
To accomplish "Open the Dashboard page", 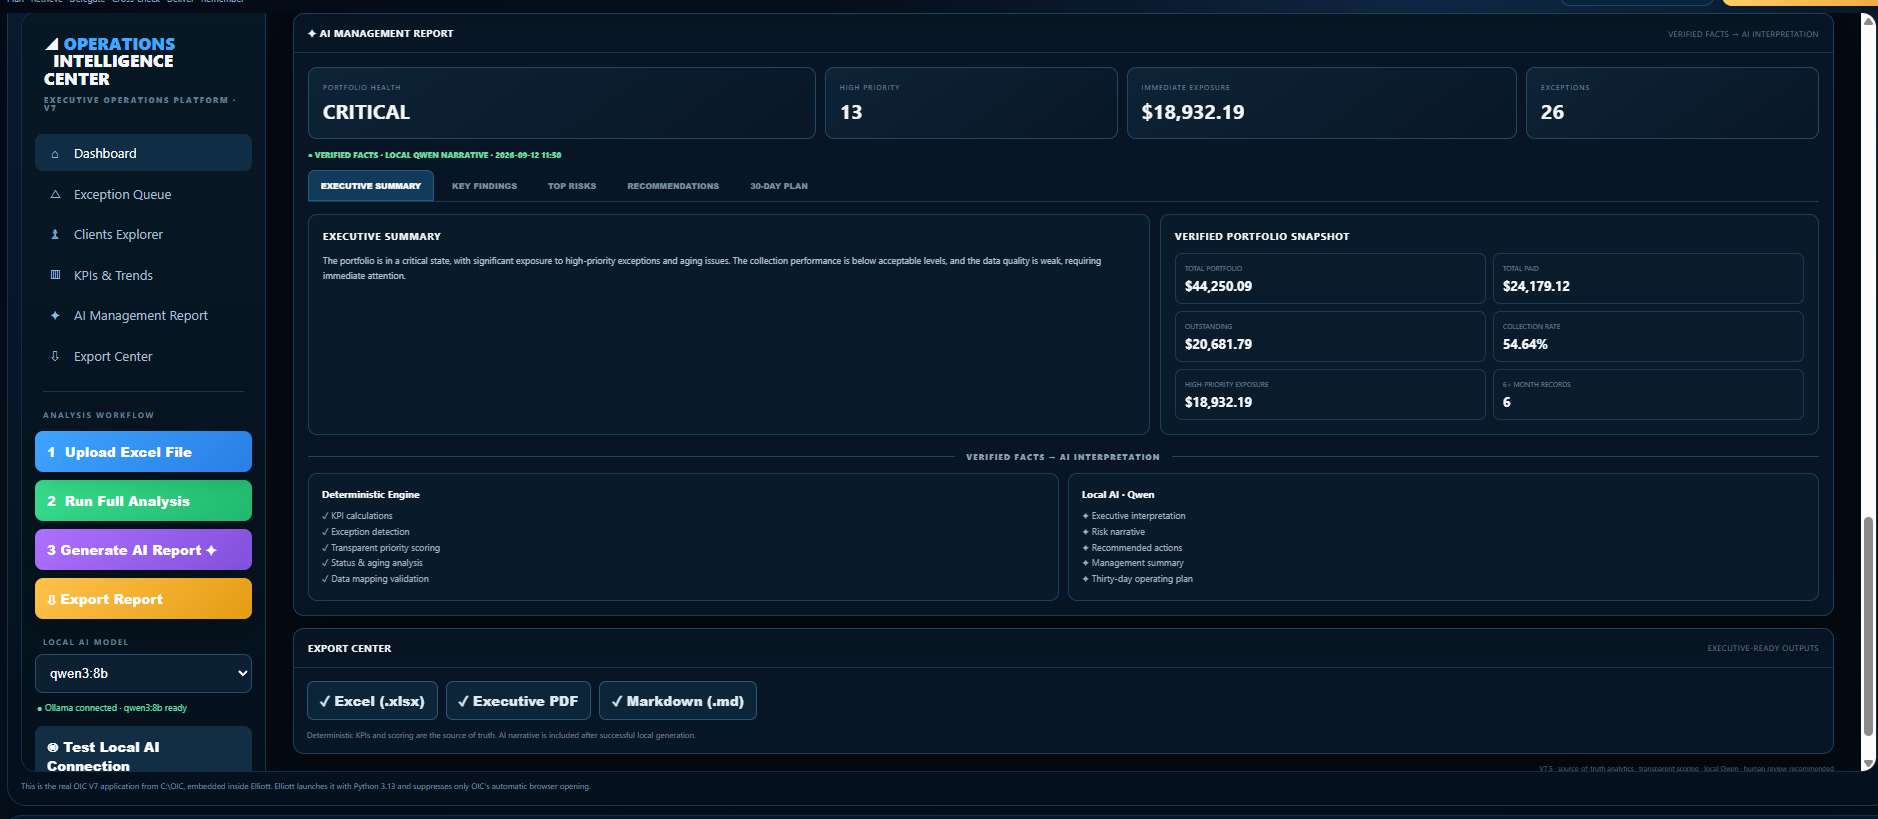I will coord(143,153).
